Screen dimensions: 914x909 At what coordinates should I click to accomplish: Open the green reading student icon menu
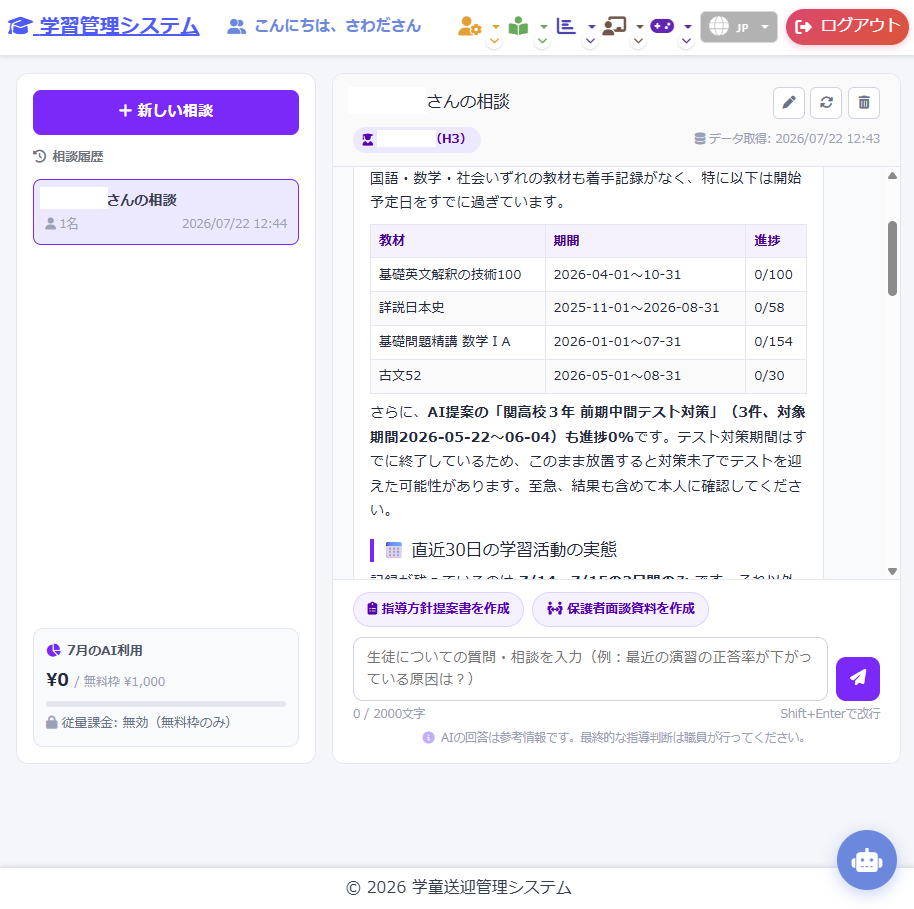[518, 26]
